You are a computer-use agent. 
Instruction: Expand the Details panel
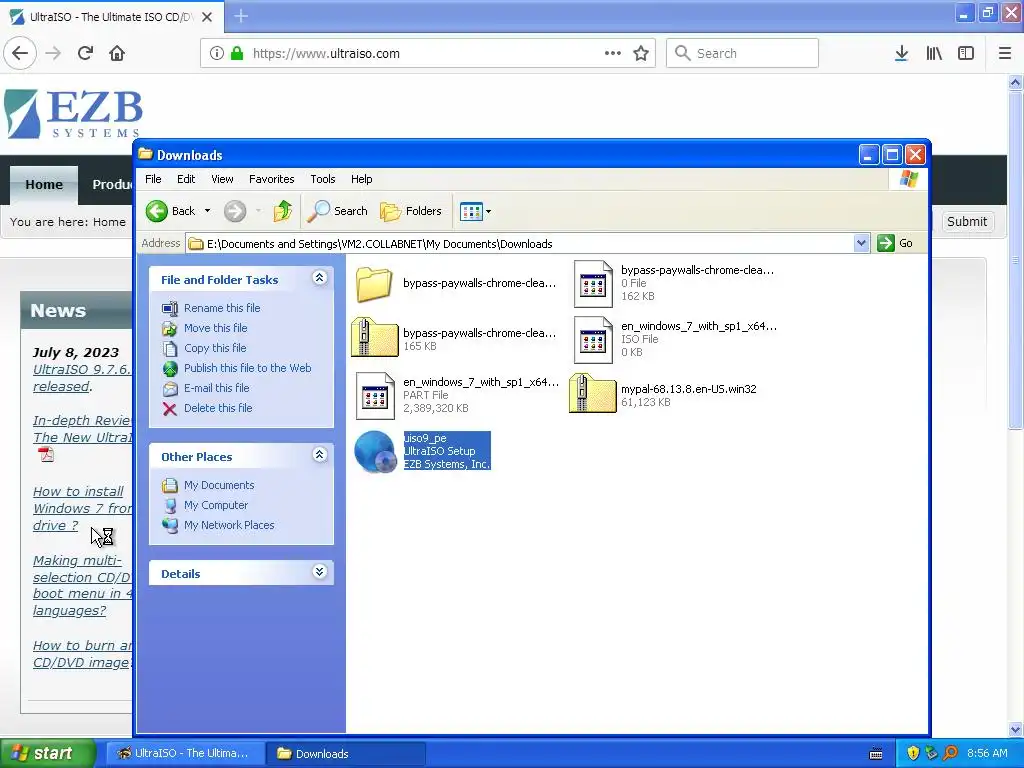319,572
